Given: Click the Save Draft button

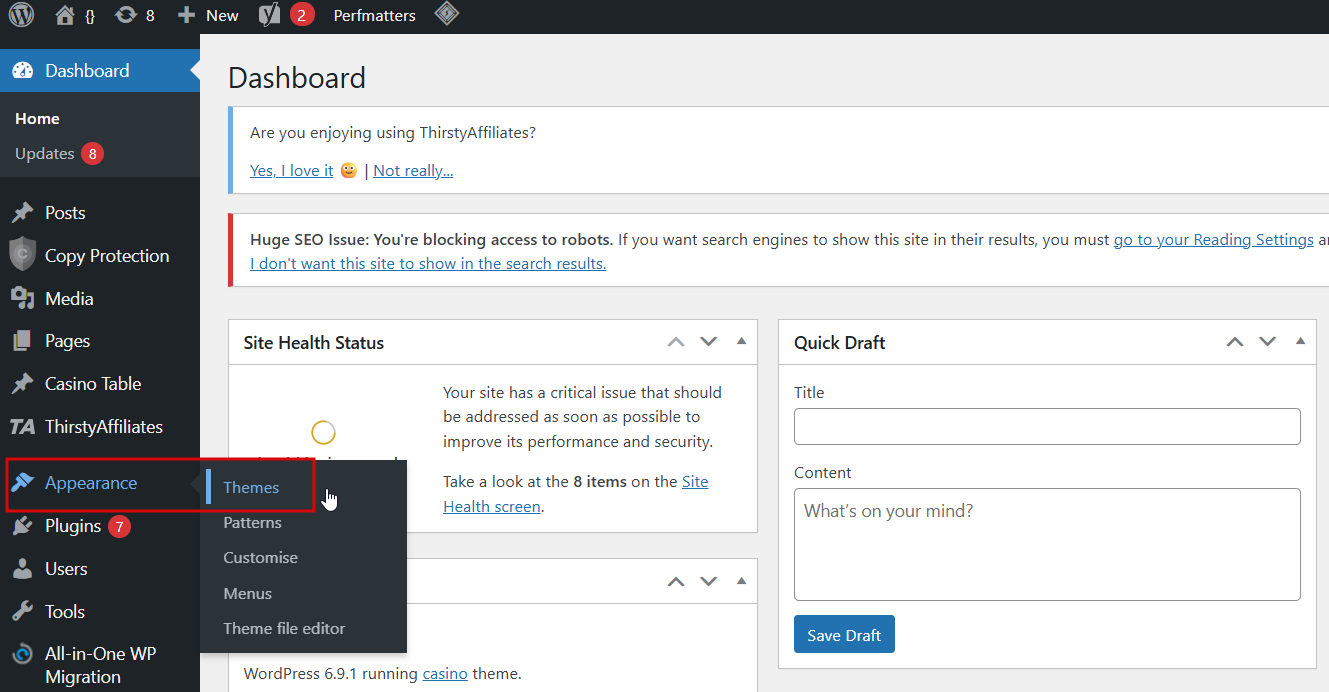Looking at the screenshot, I should 843,635.
